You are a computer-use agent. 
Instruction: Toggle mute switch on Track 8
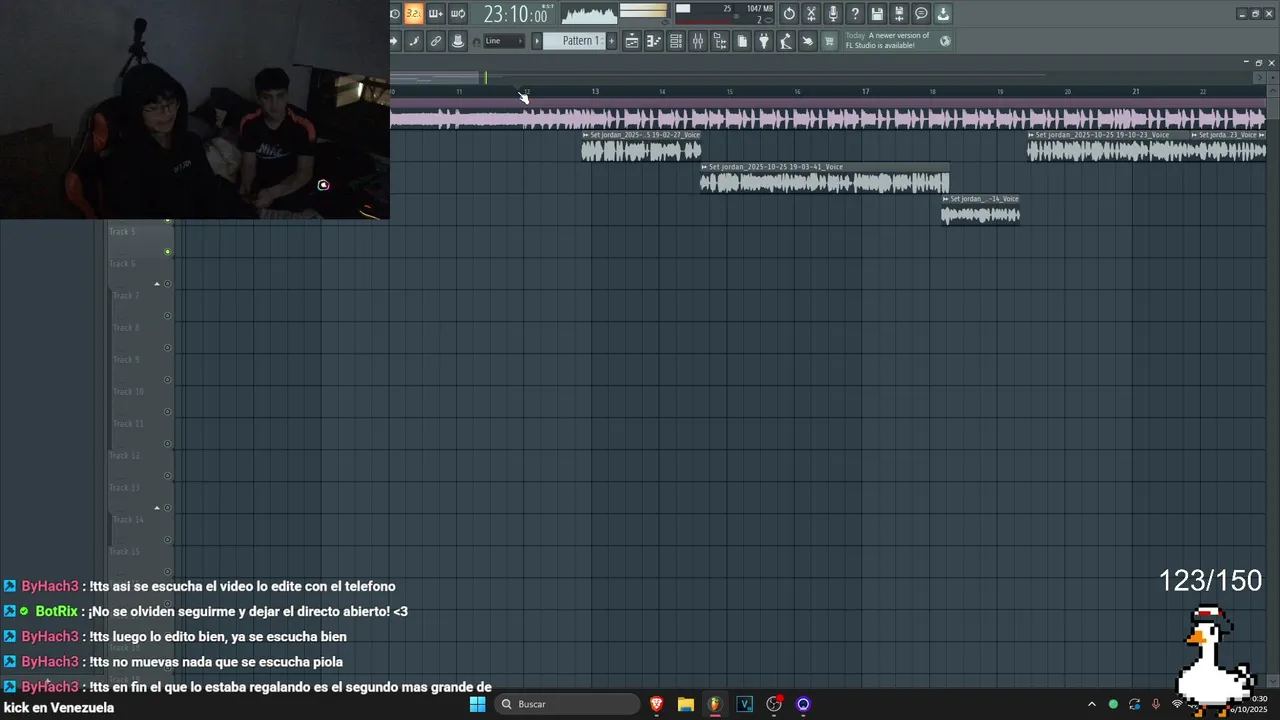point(167,348)
